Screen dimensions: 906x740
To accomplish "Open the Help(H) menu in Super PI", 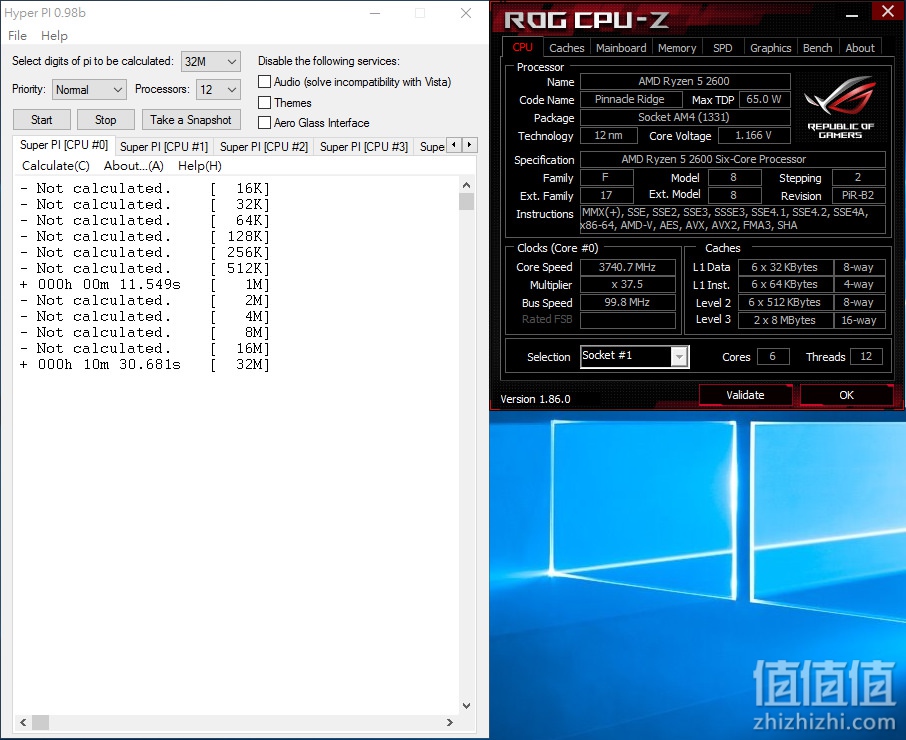I will [x=200, y=166].
